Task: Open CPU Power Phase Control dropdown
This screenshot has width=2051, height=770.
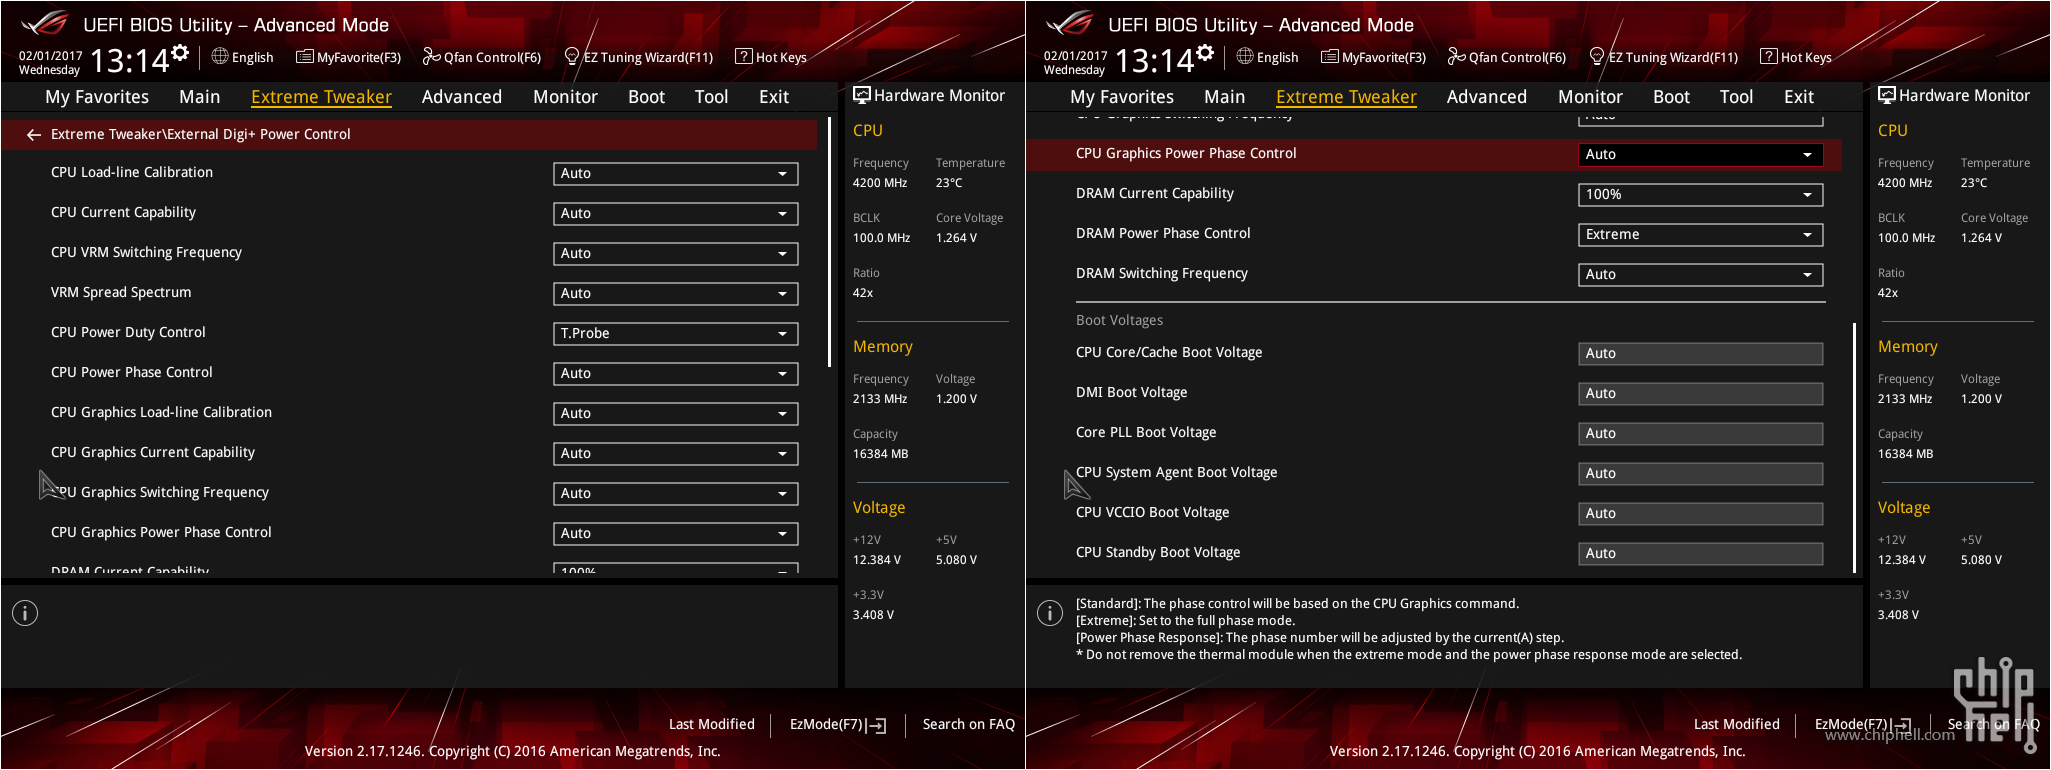Action: (x=676, y=373)
